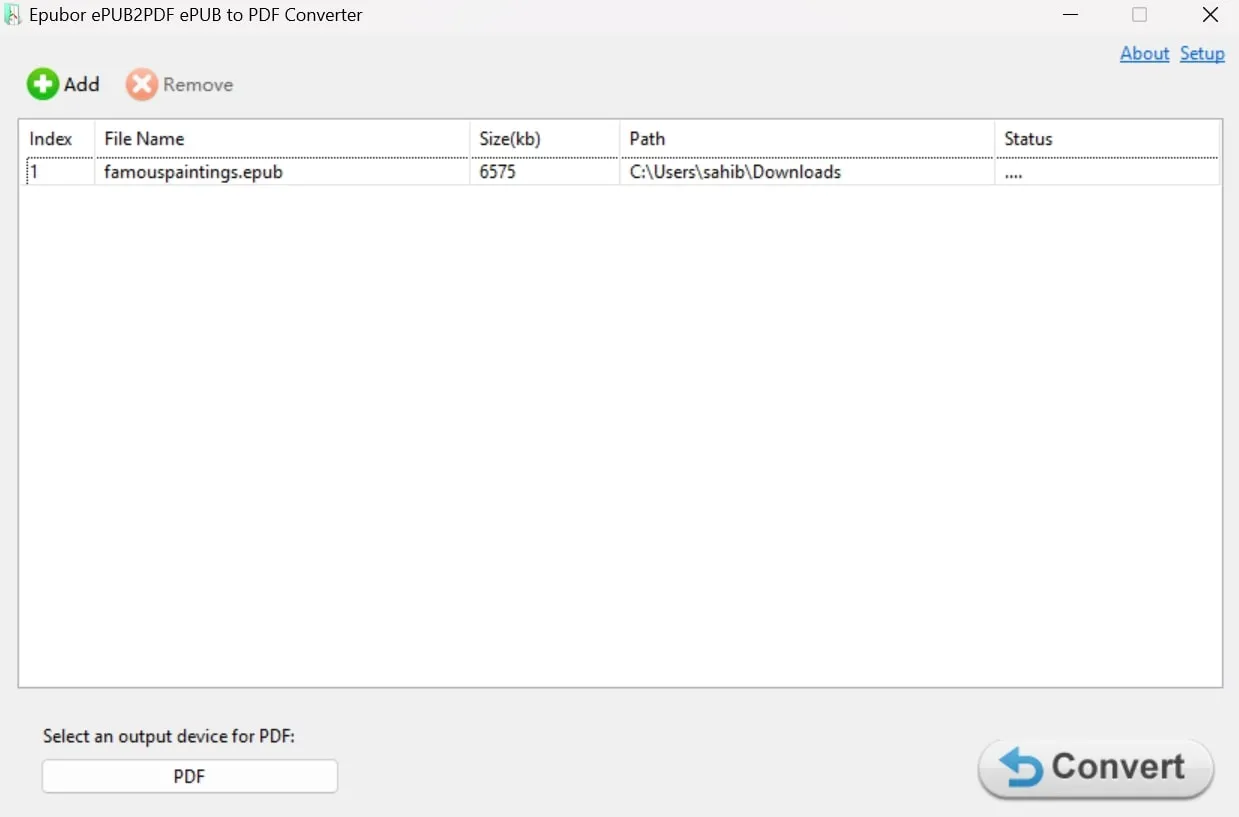Select the Remove toolbar item

[x=179, y=84]
